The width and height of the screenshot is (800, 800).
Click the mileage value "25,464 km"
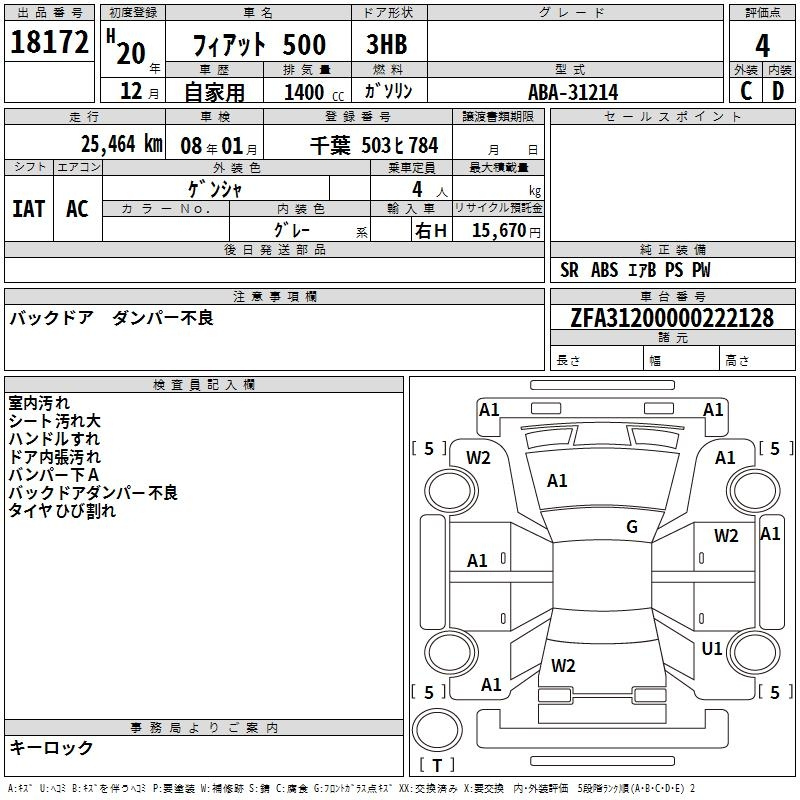coord(122,144)
